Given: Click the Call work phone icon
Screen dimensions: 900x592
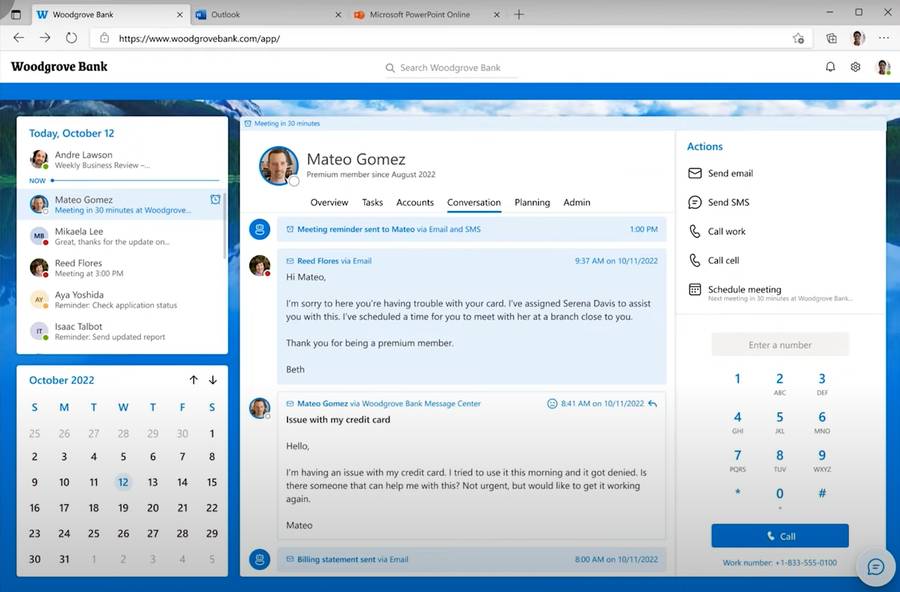Looking at the screenshot, I should pos(695,231).
